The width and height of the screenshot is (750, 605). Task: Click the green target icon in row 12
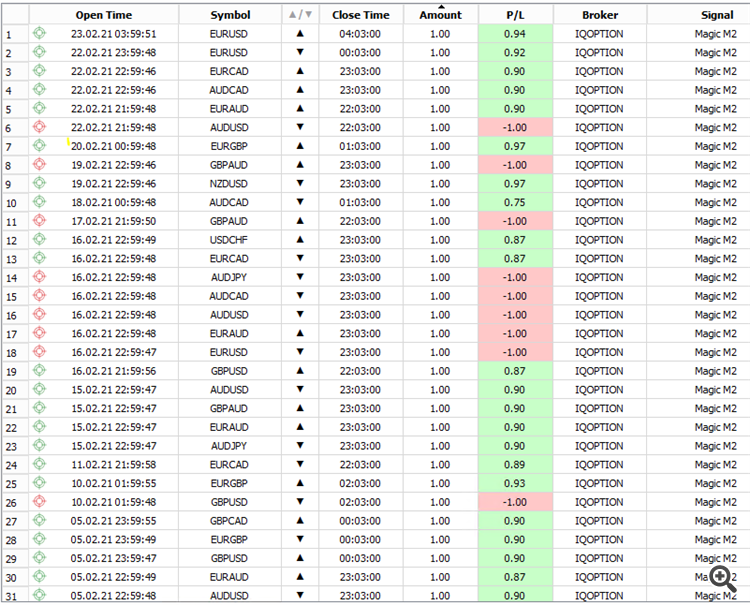pyautogui.click(x=39, y=240)
